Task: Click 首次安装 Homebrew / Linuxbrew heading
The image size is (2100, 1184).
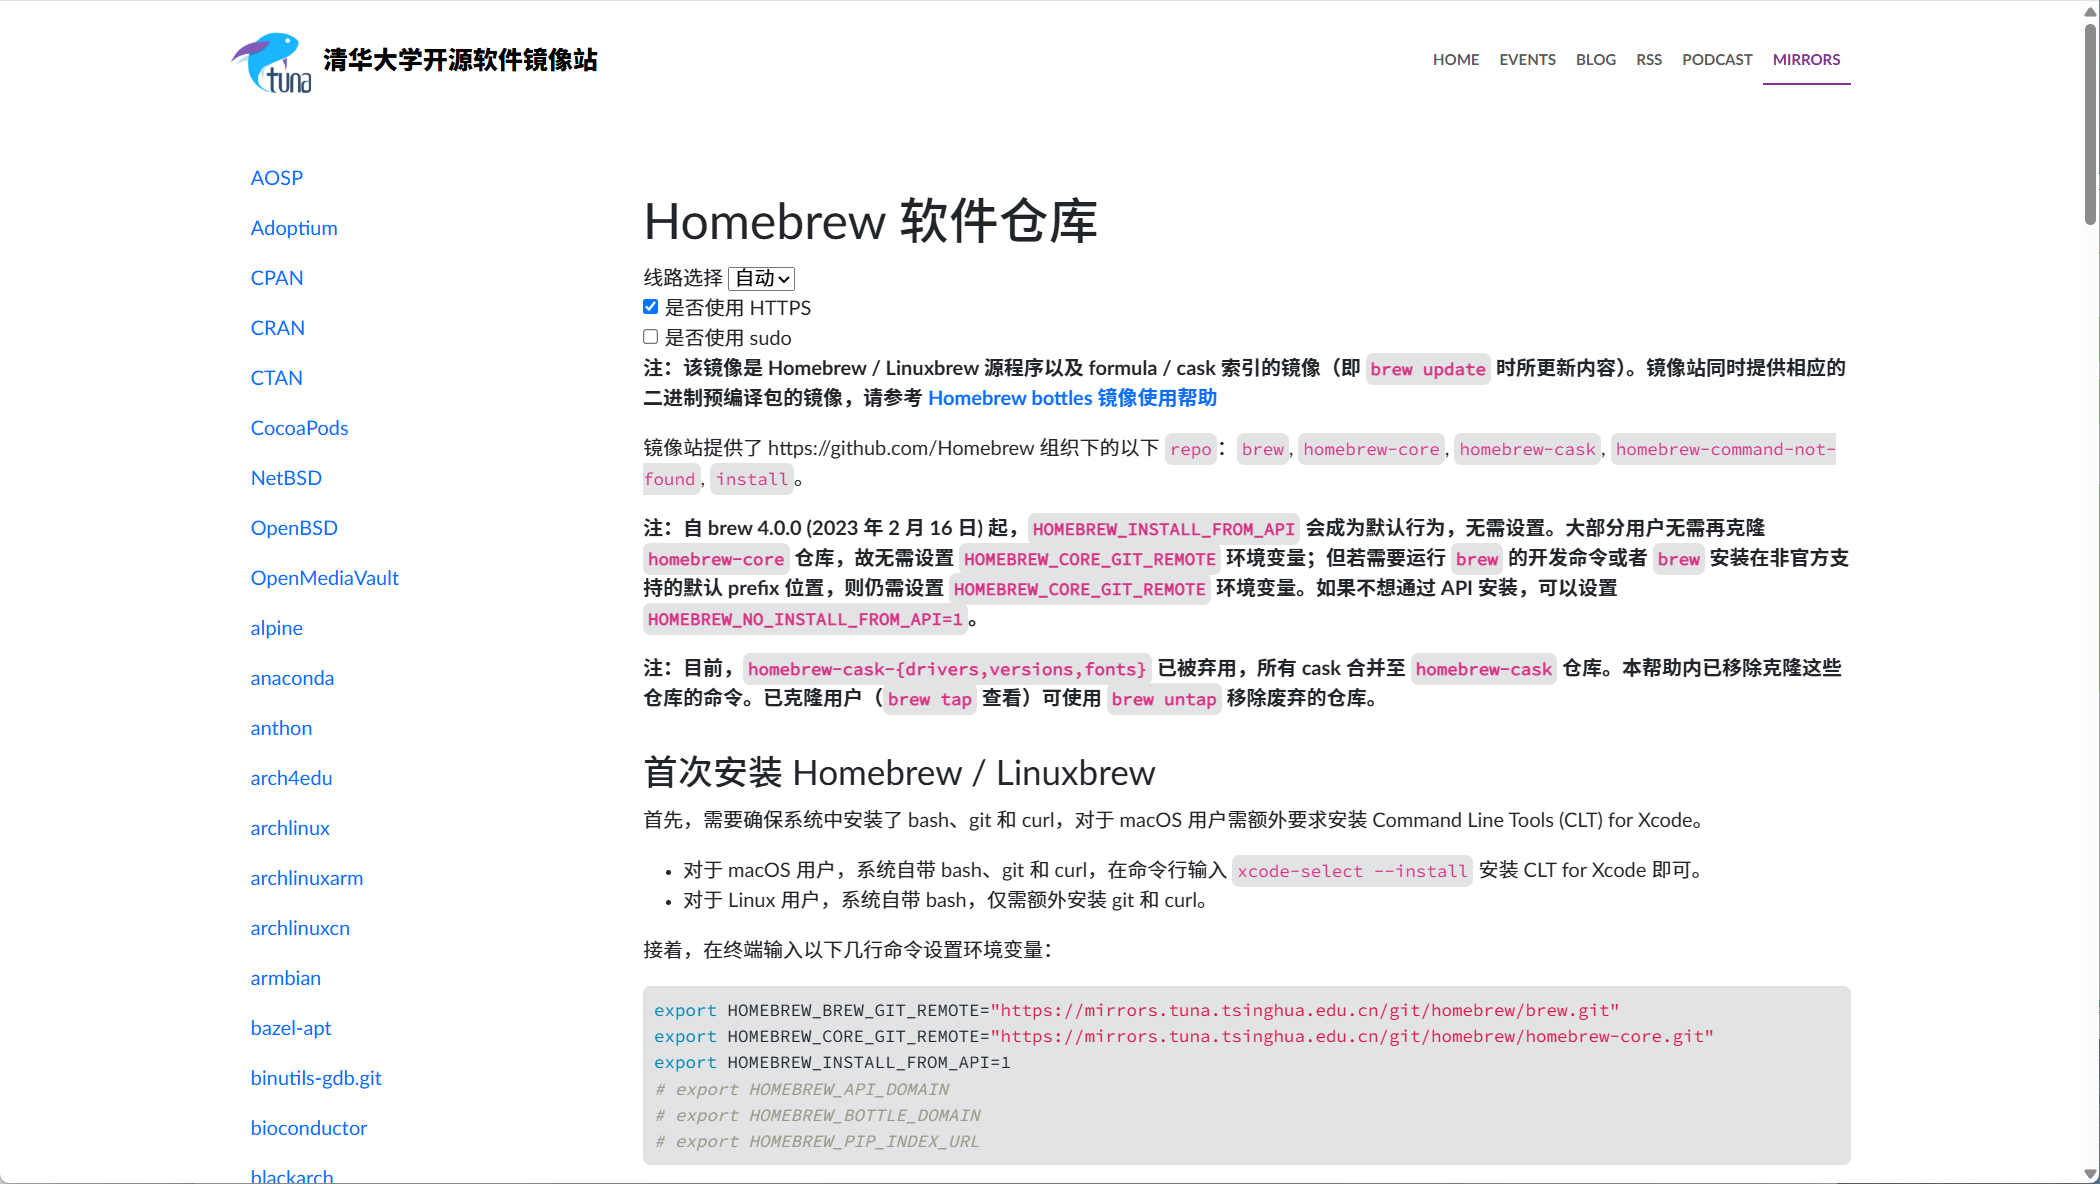Action: [x=899, y=772]
